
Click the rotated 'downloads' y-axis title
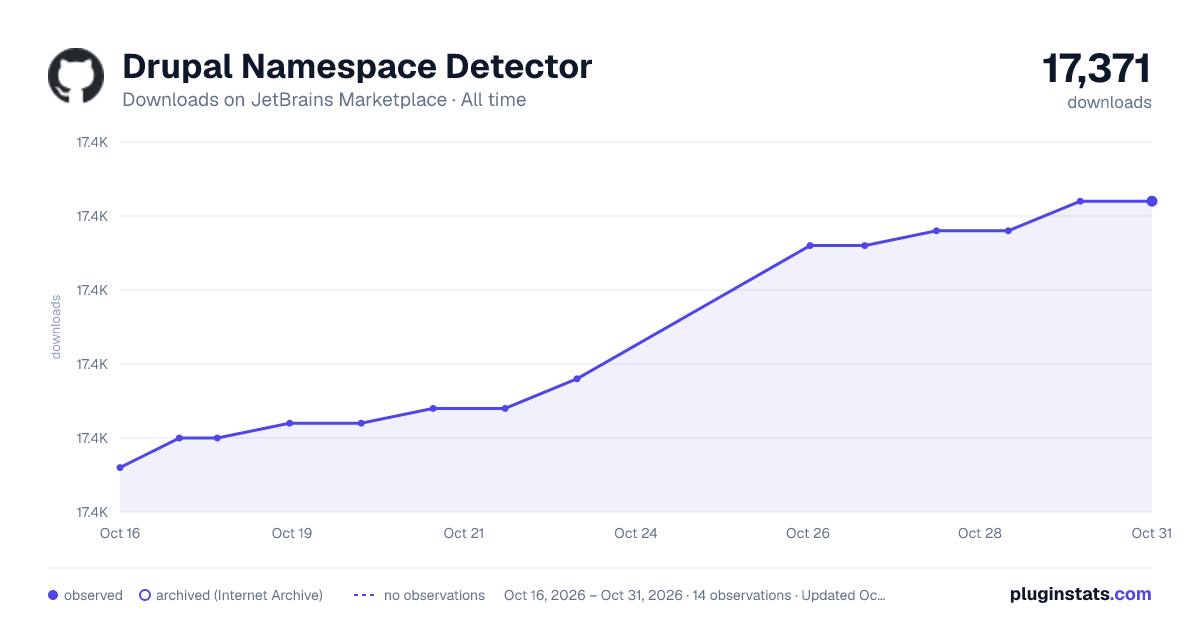[56, 327]
